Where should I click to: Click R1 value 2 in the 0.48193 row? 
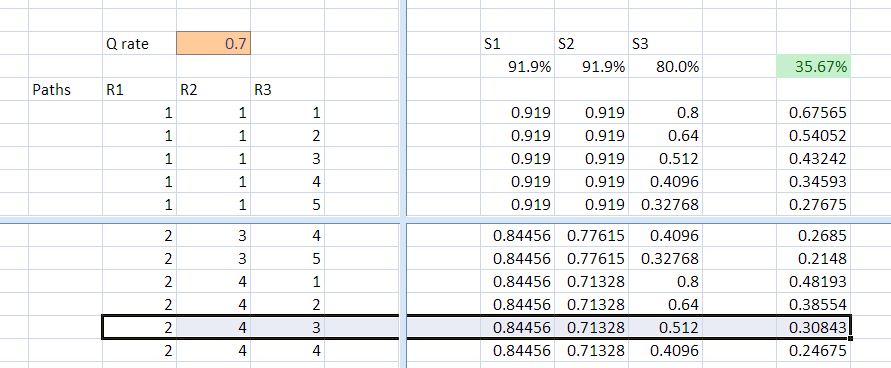[x=139, y=282]
